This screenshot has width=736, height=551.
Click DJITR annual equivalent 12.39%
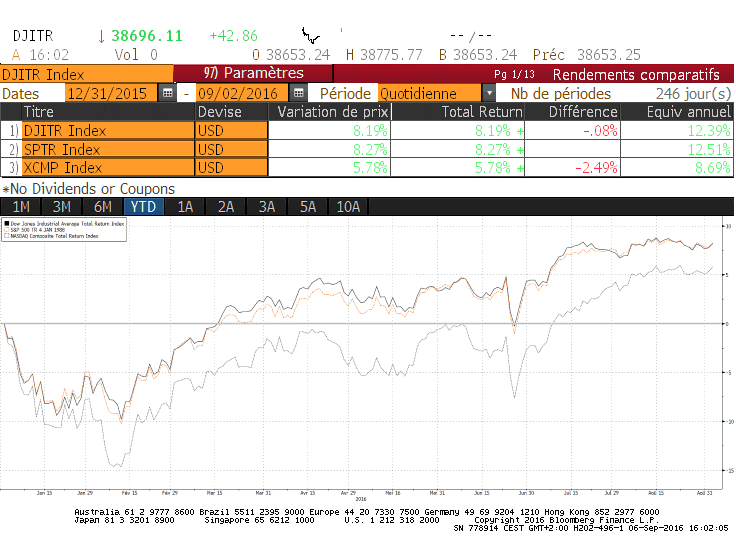[709, 130]
